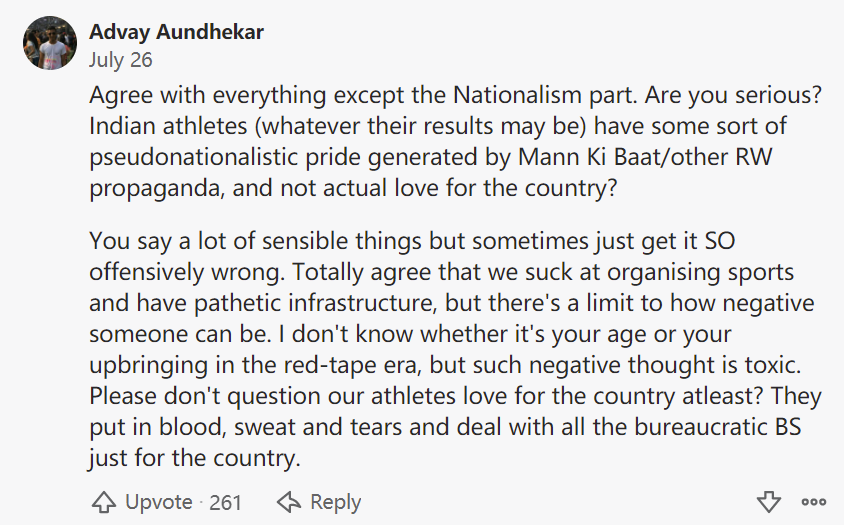Open the three-dot more options menu

point(813,502)
